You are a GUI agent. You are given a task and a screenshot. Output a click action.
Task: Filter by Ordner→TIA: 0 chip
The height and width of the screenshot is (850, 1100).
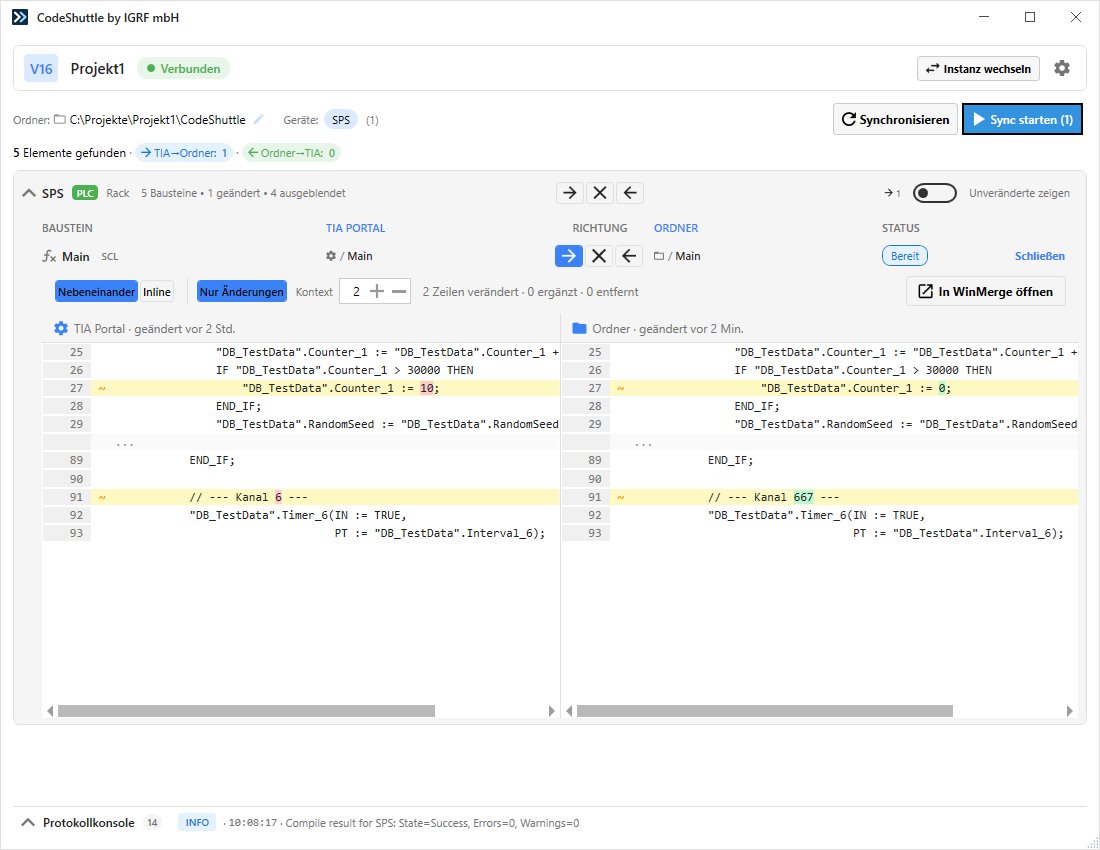291,152
